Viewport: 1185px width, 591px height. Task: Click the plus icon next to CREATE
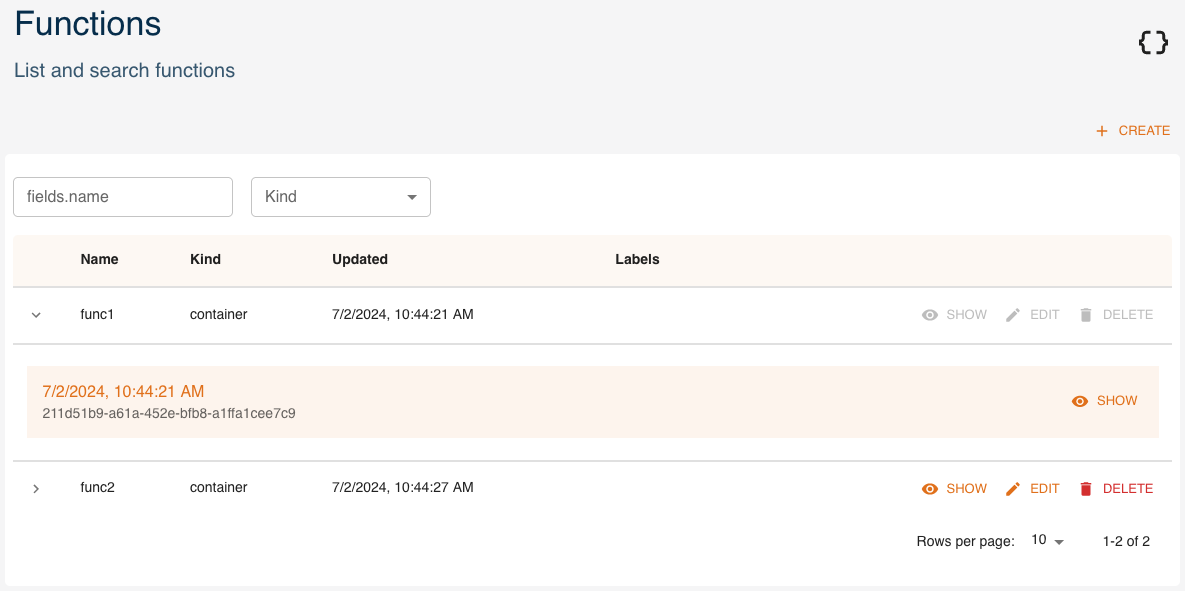click(x=1102, y=131)
